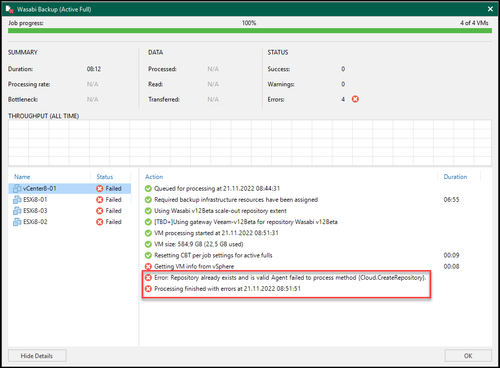
Task: Click the Wasabi Backup window title icon
Action: (9, 9)
